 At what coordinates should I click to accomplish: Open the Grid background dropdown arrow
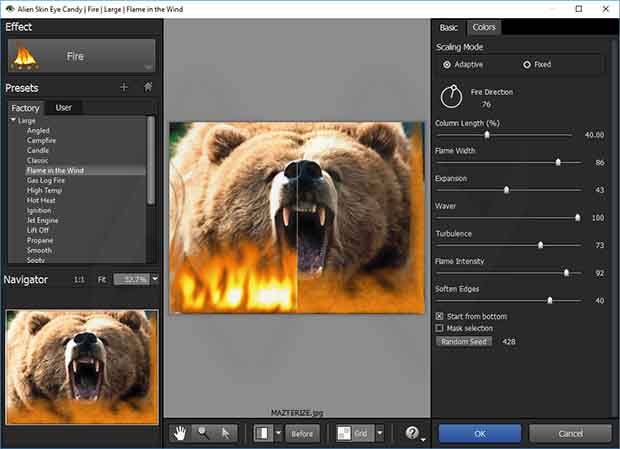[380, 434]
